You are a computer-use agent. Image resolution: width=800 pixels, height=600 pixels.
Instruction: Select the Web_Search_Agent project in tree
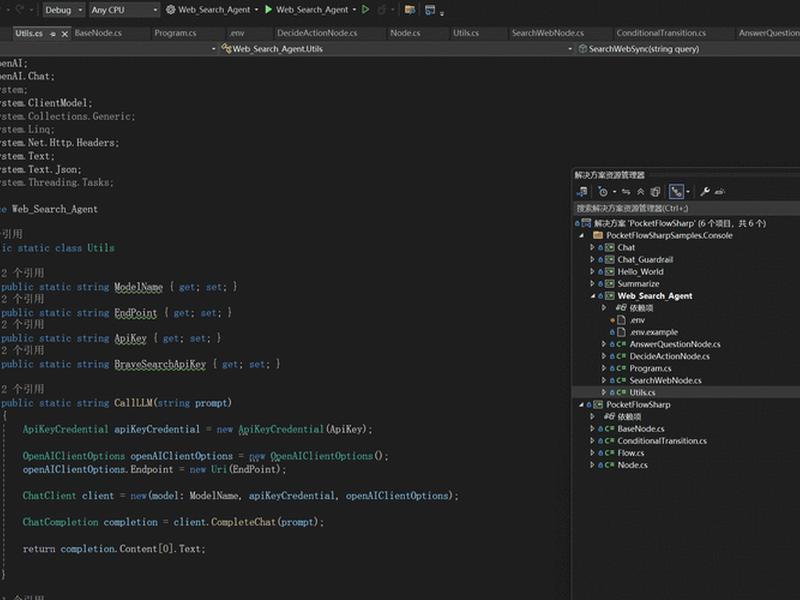click(x=655, y=296)
